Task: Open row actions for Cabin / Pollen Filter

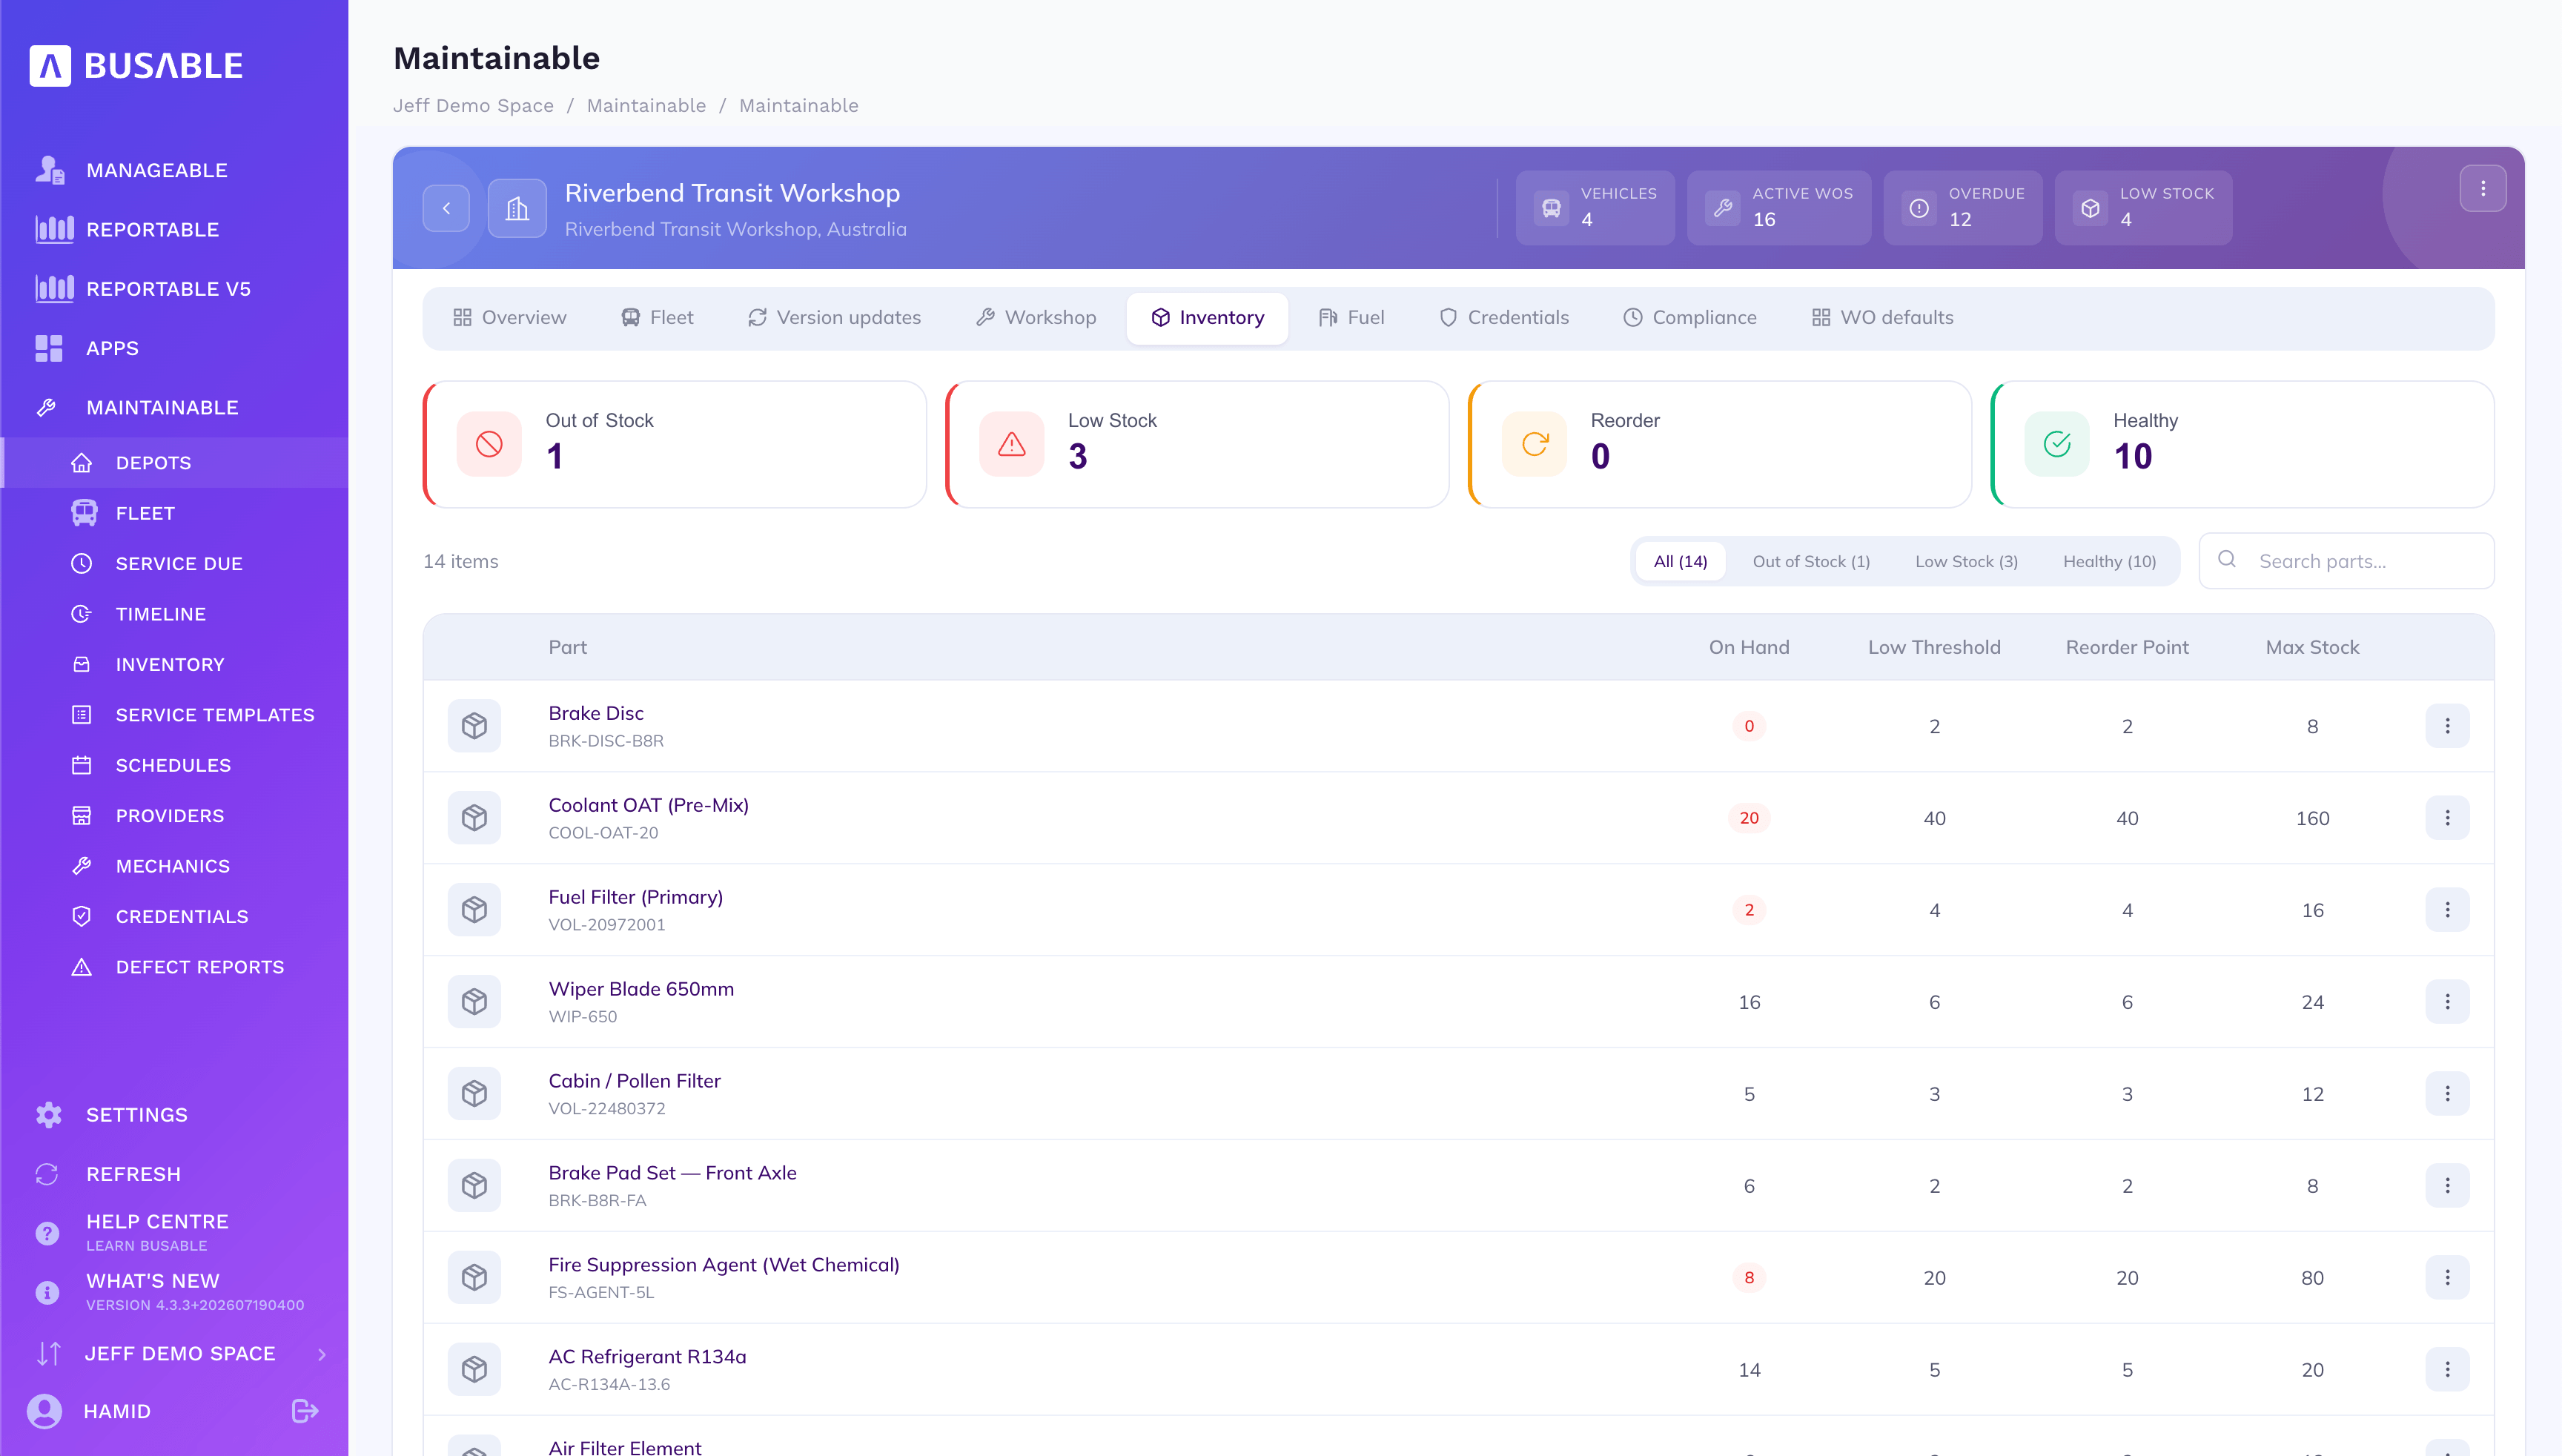Action: [2447, 1094]
